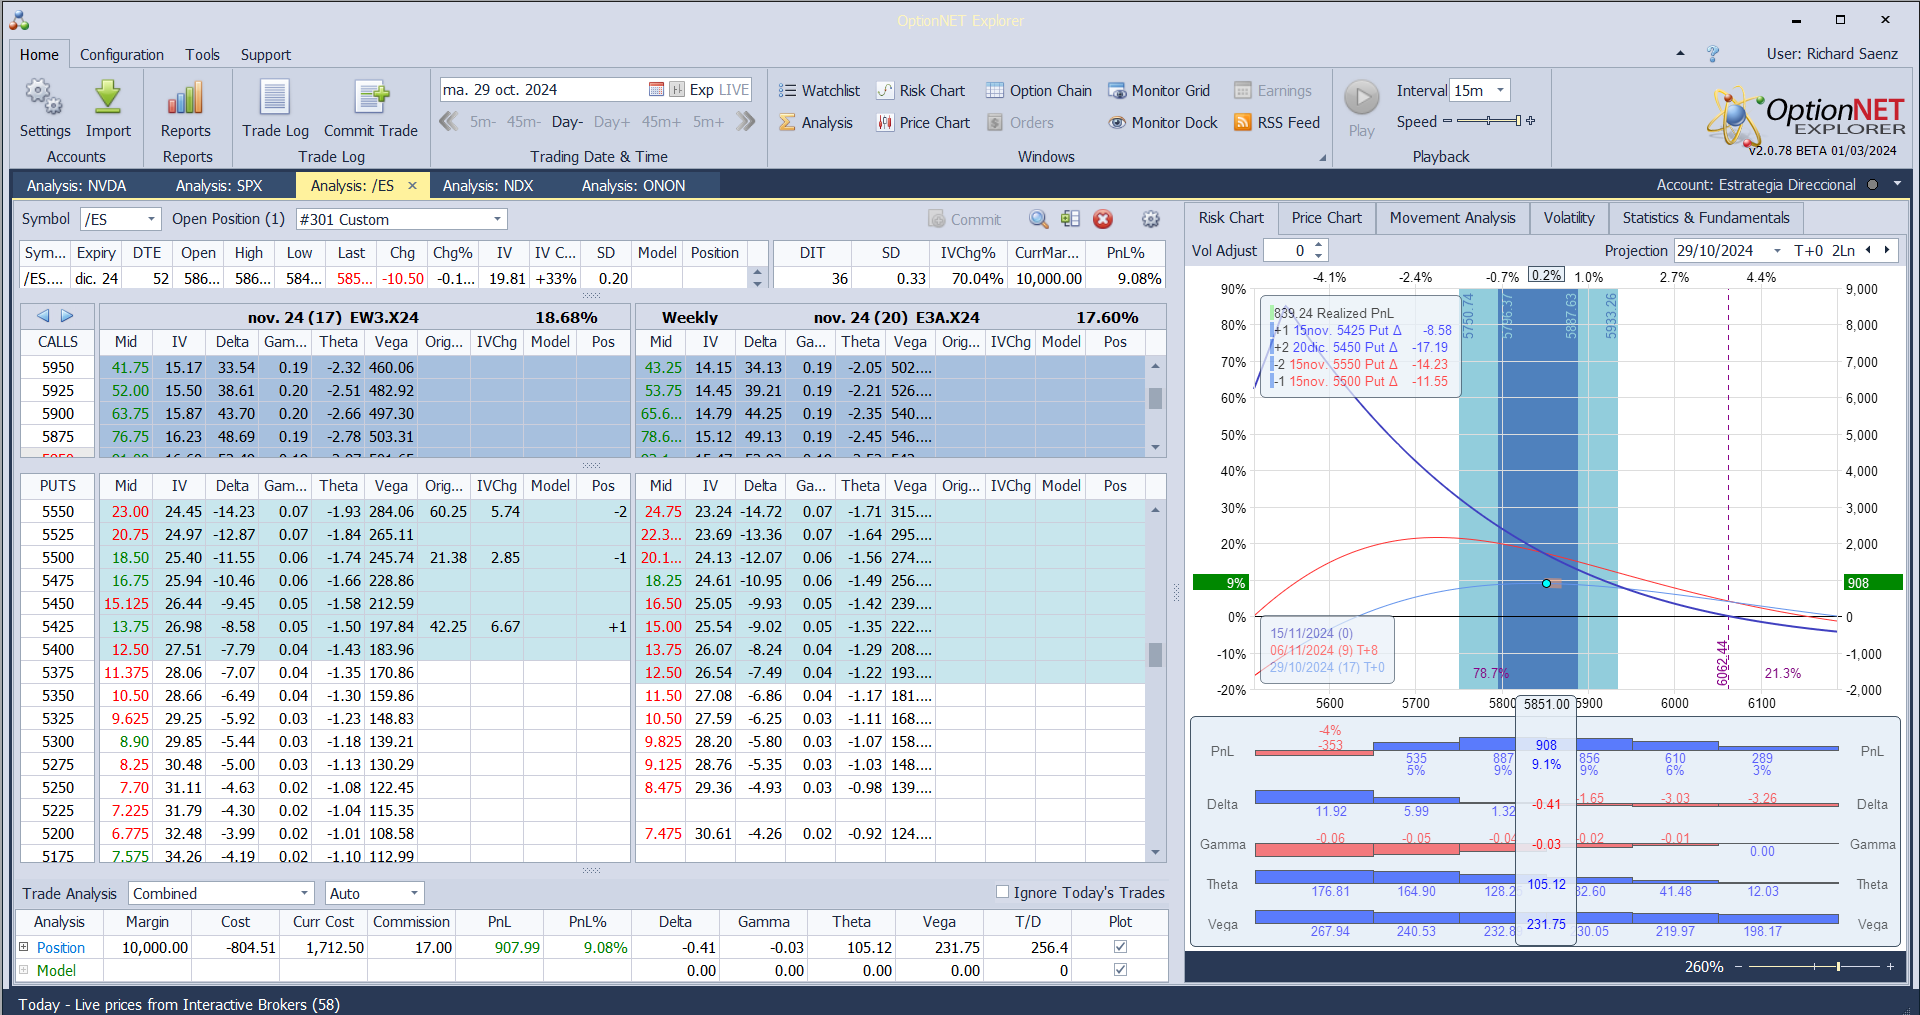Click the account status circle indicator
The width and height of the screenshot is (1920, 1015).
[x=1872, y=185]
